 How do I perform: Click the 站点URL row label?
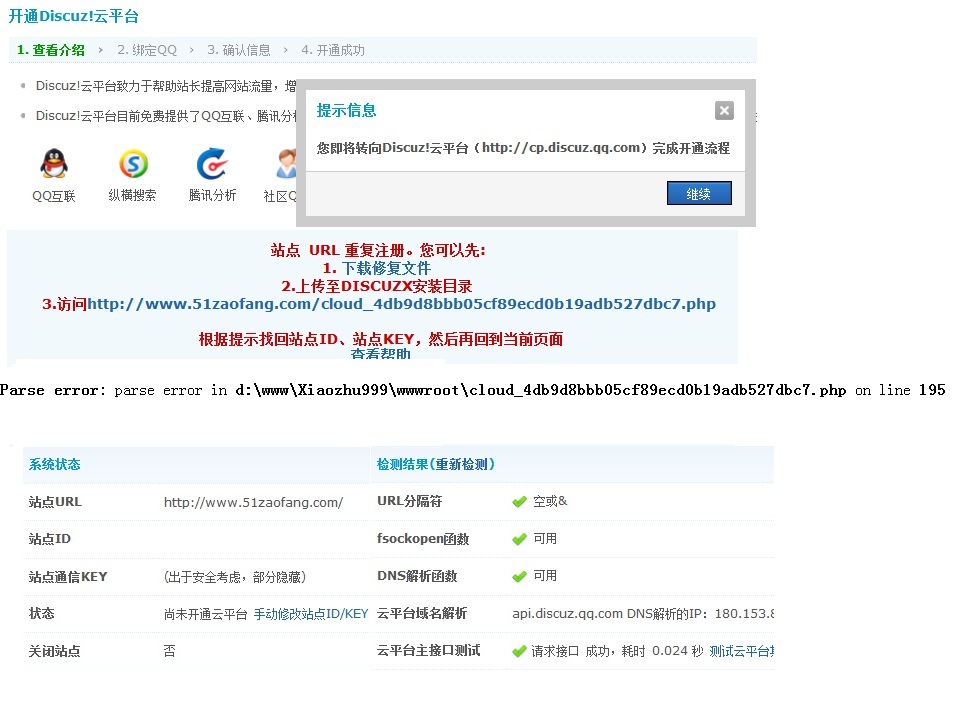55,502
